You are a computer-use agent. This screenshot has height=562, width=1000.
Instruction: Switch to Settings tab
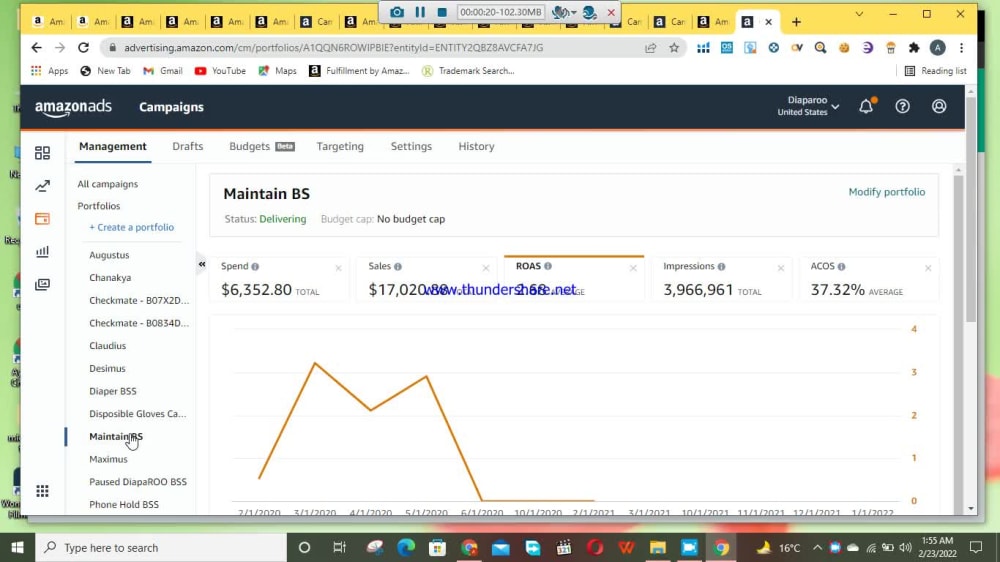411,146
